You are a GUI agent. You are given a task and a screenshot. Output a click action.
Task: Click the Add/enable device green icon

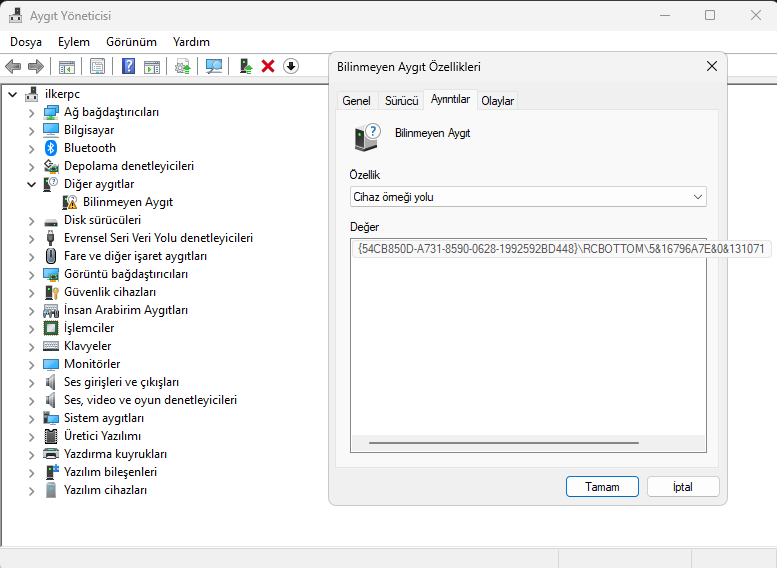point(246,66)
